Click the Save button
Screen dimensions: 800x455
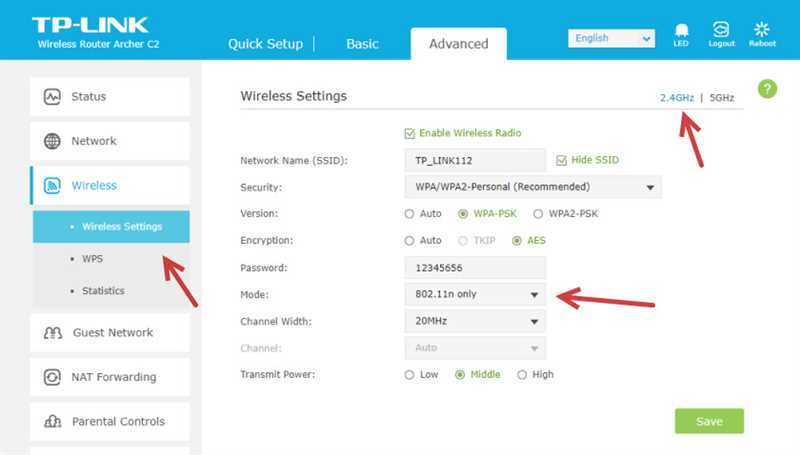(x=709, y=421)
